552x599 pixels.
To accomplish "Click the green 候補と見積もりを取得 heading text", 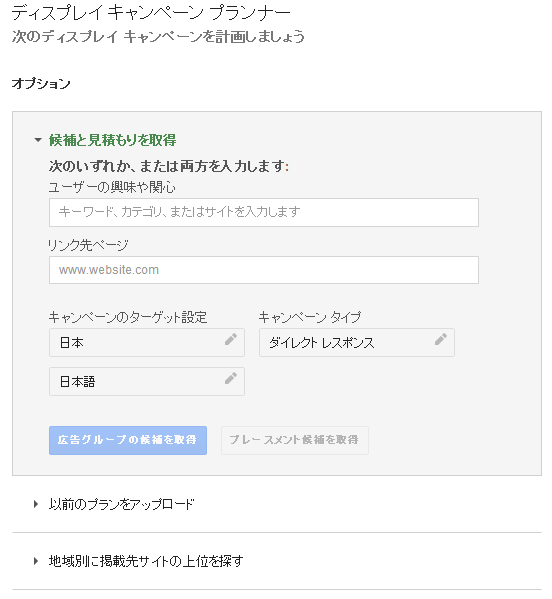I will 112,140.
